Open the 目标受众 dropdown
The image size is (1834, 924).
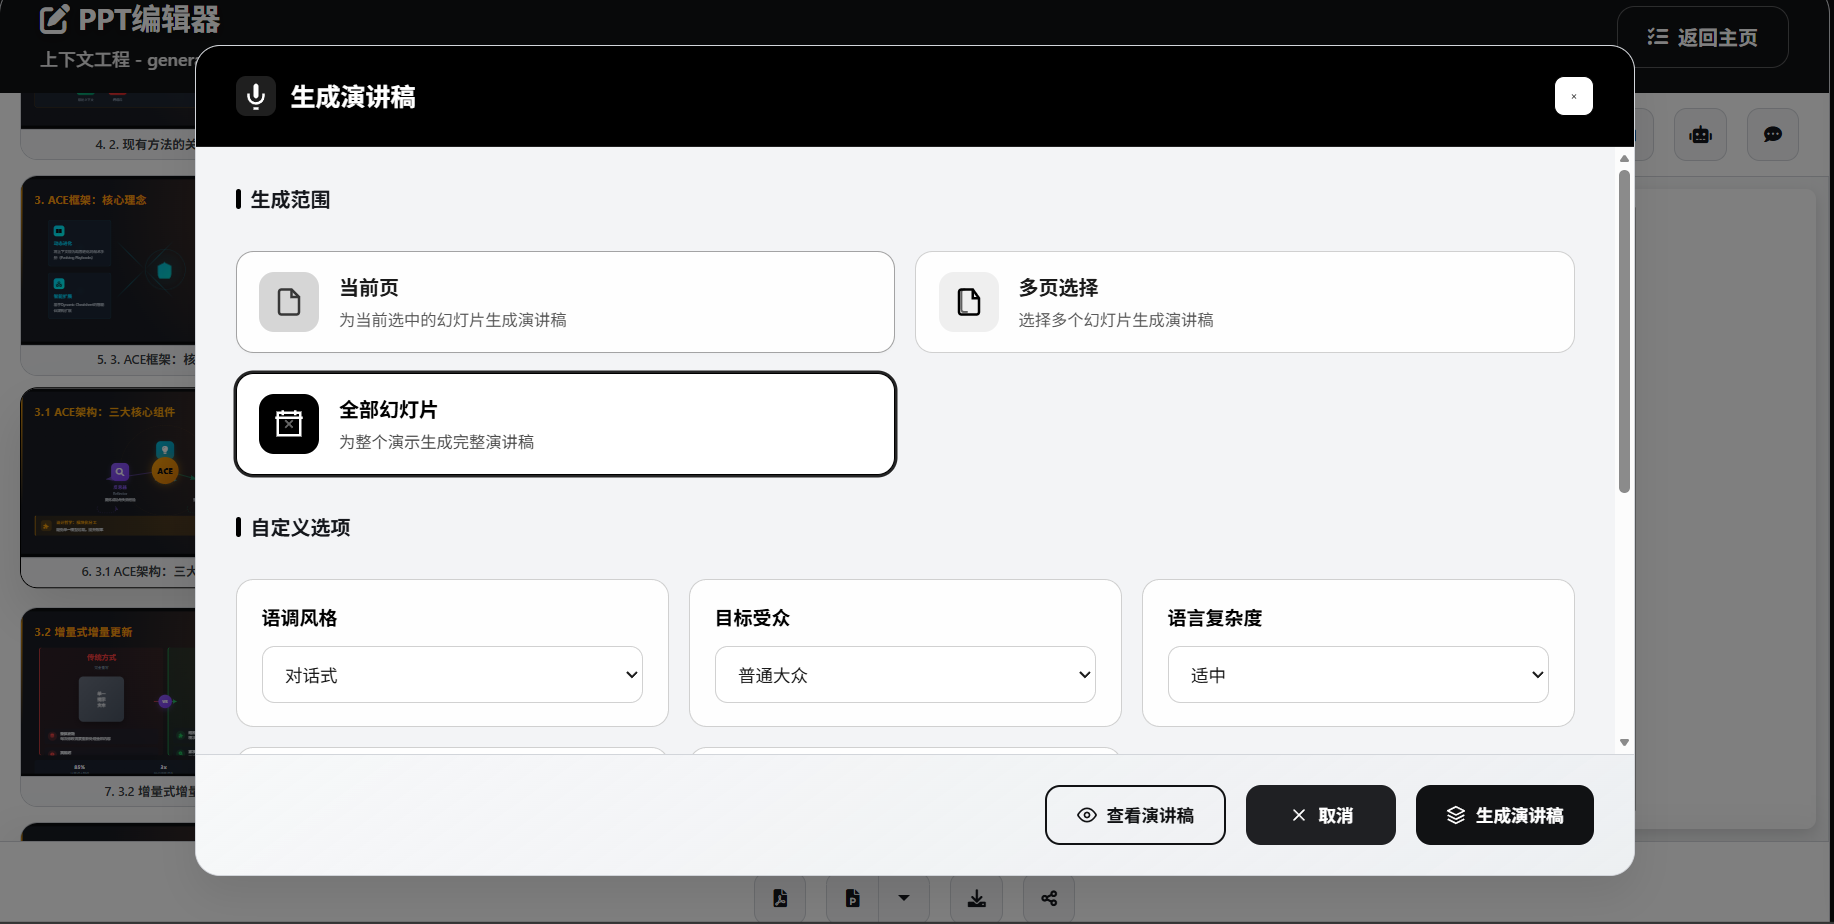coord(904,674)
